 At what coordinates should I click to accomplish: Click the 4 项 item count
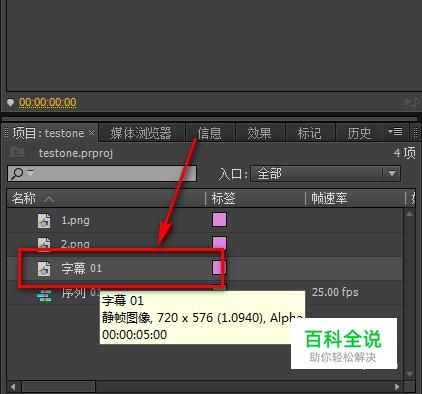coord(405,153)
